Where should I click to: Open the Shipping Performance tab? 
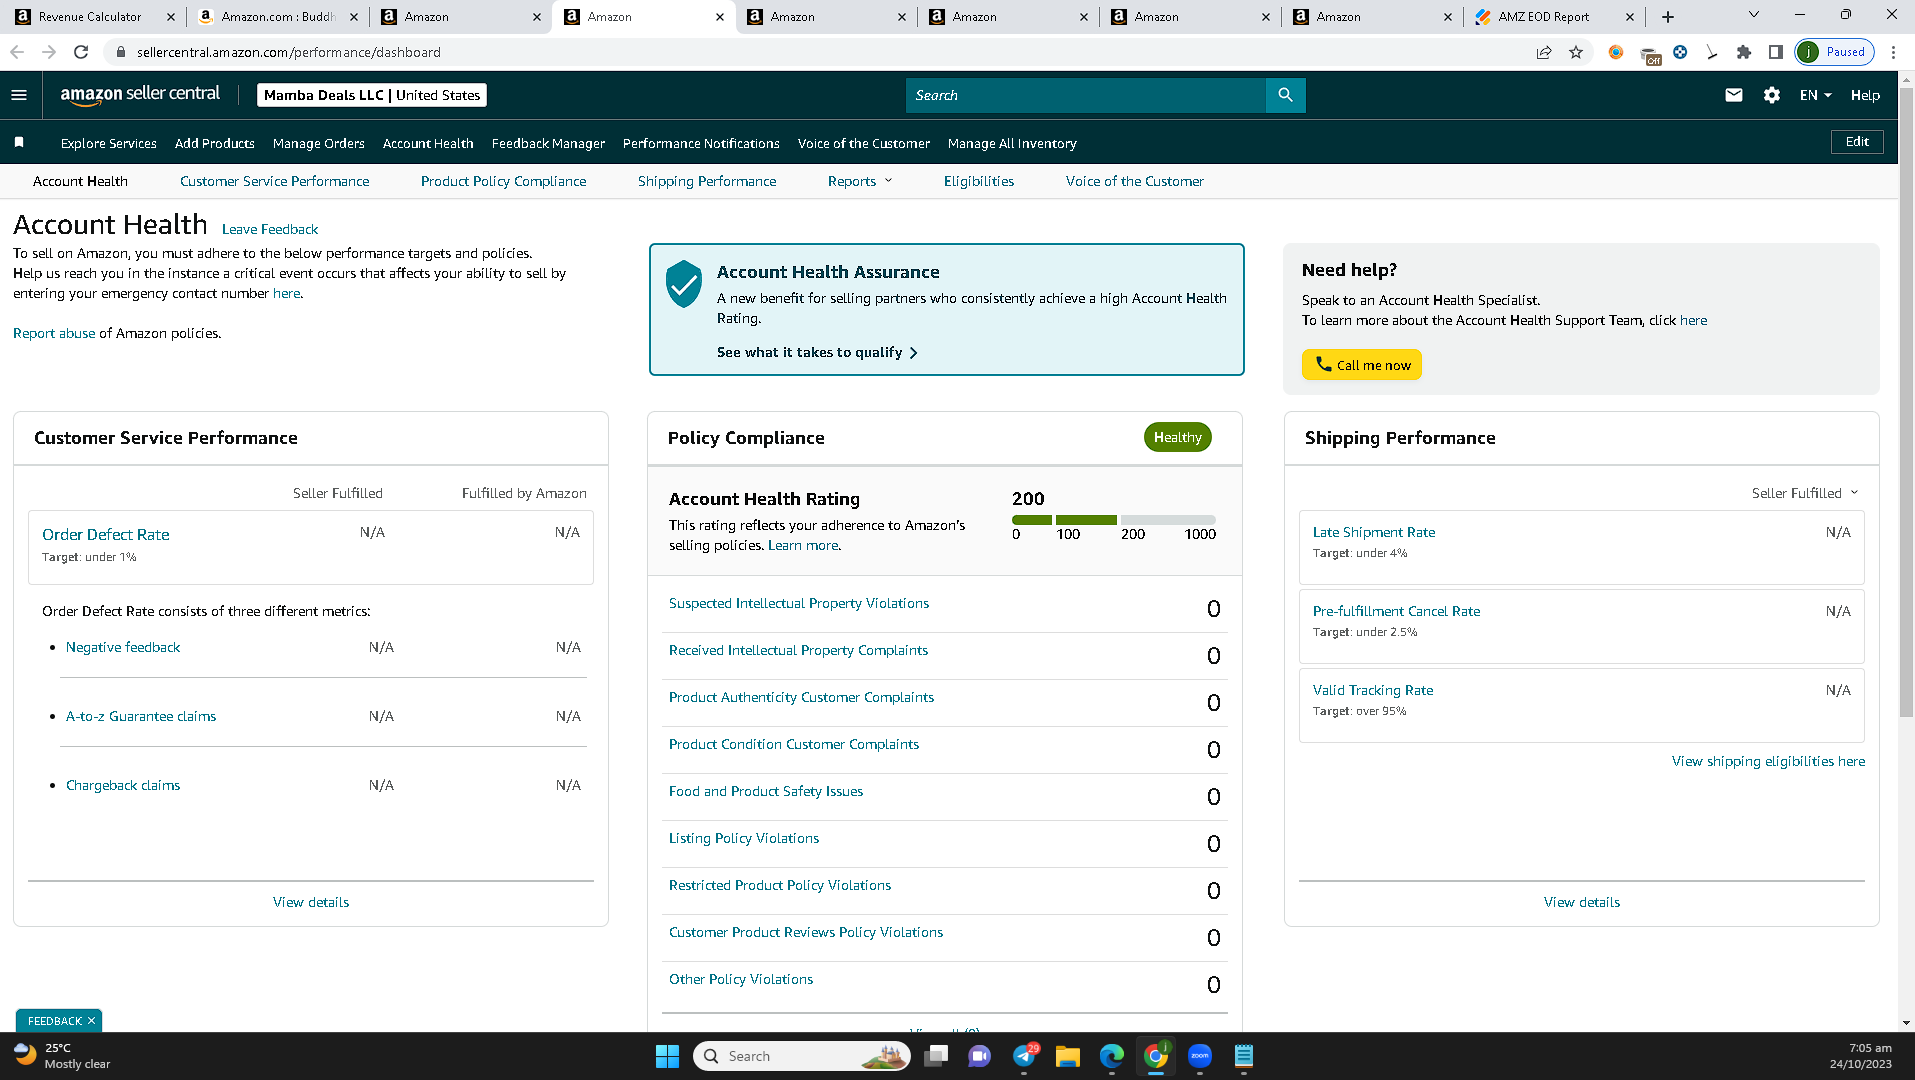(x=707, y=181)
